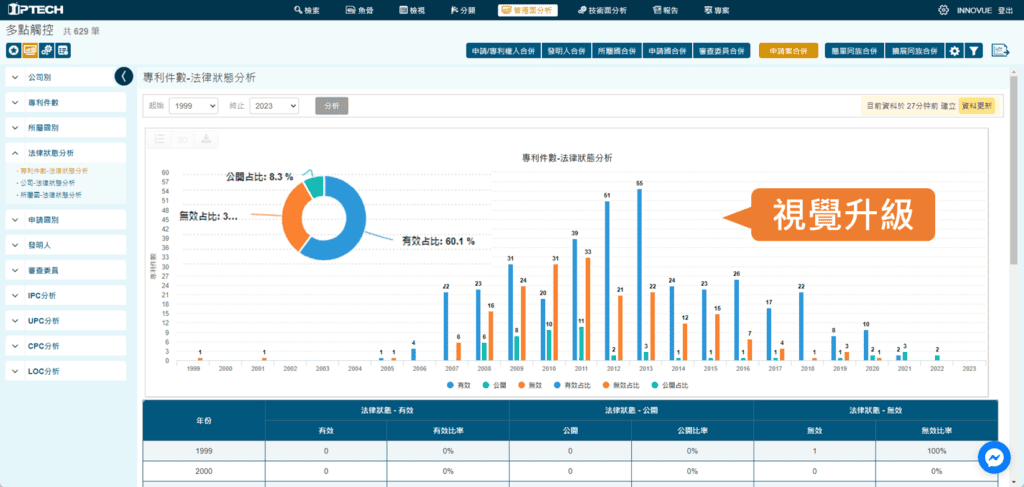
Task: Open the 終止 year dropdown showing 2023
Action: [x=274, y=105]
